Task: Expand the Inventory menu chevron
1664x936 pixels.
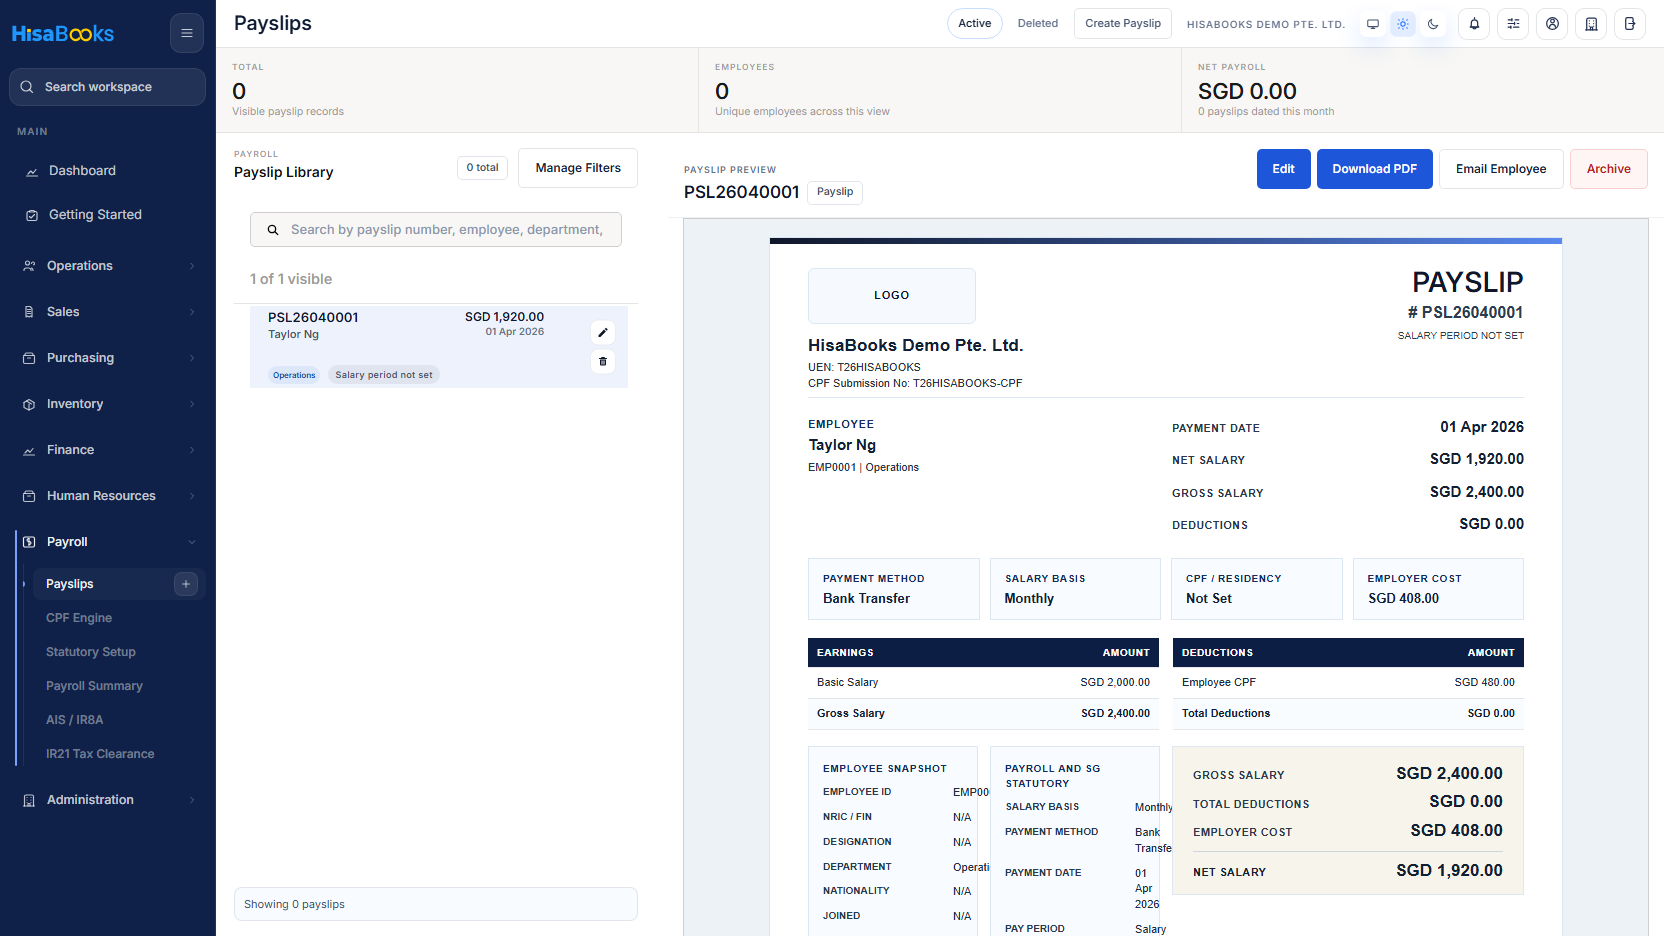Action: click(192, 404)
